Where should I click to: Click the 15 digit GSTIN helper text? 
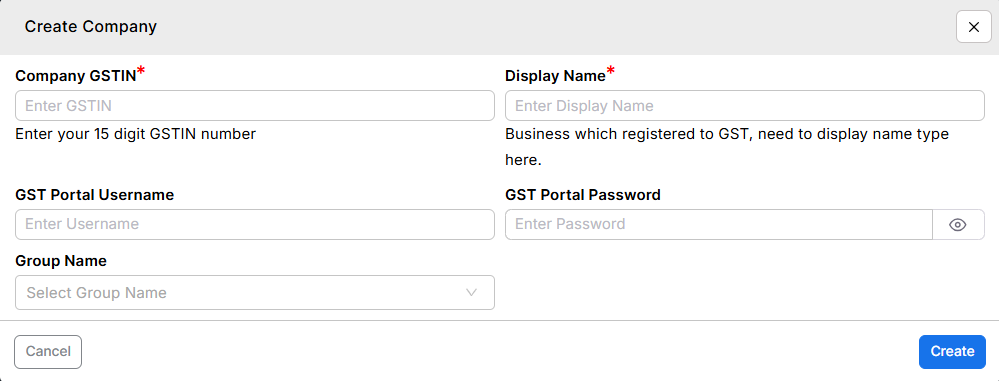point(136,134)
